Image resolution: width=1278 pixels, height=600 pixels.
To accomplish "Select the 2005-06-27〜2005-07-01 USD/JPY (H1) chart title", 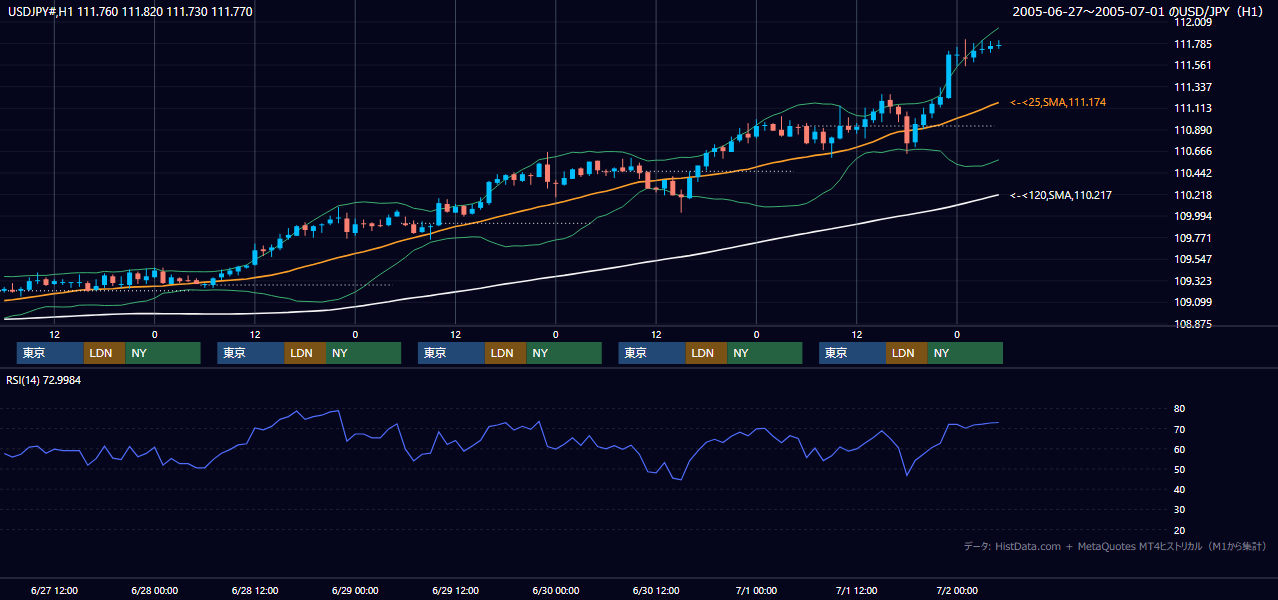I will [1139, 12].
